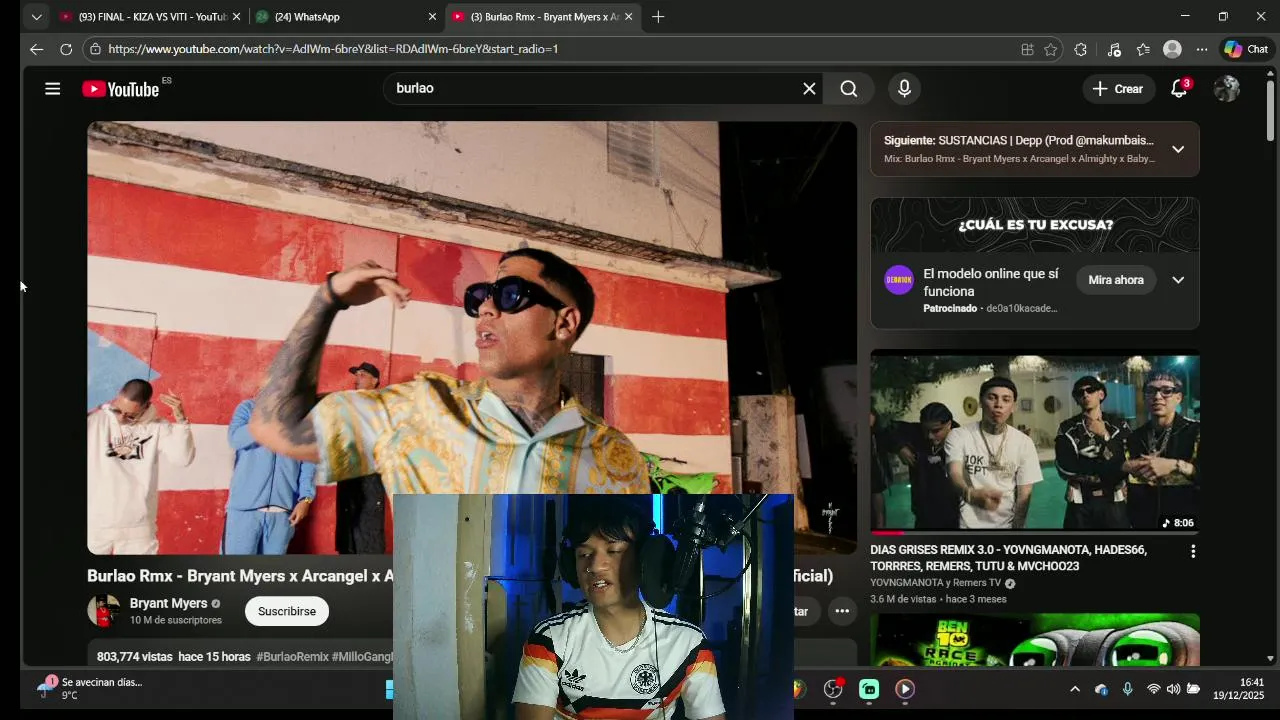
Task: Open the notifications bell
Action: pyautogui.click(x=1179, y=89)
